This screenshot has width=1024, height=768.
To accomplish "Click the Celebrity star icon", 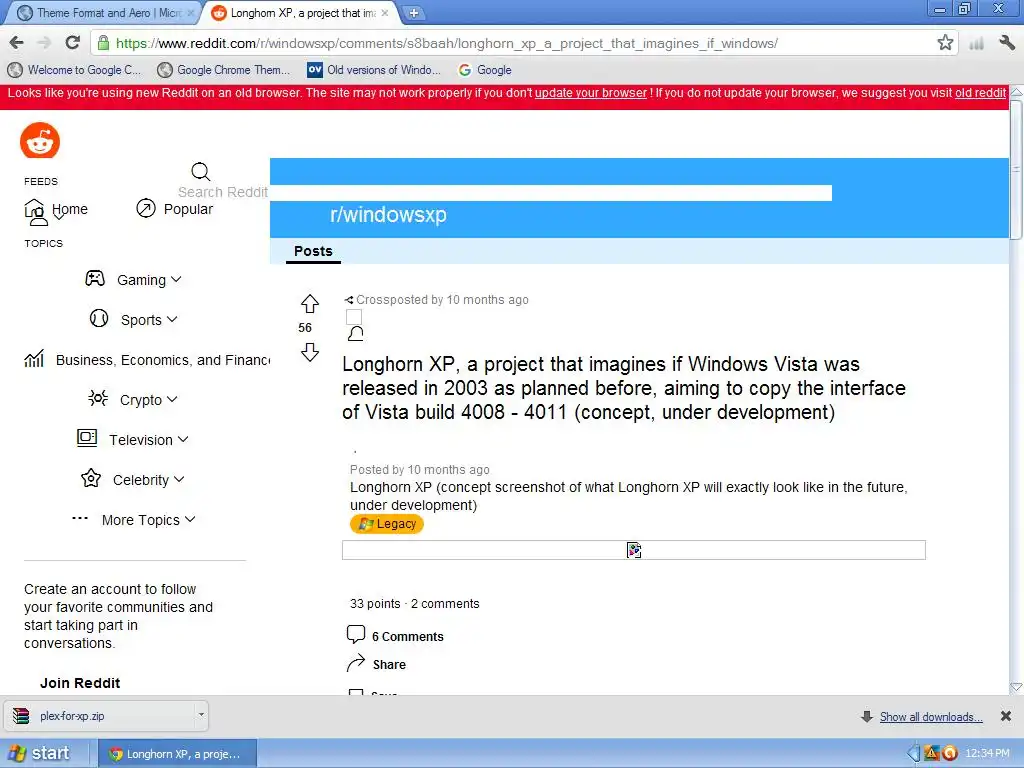I will tap(91, 479).
